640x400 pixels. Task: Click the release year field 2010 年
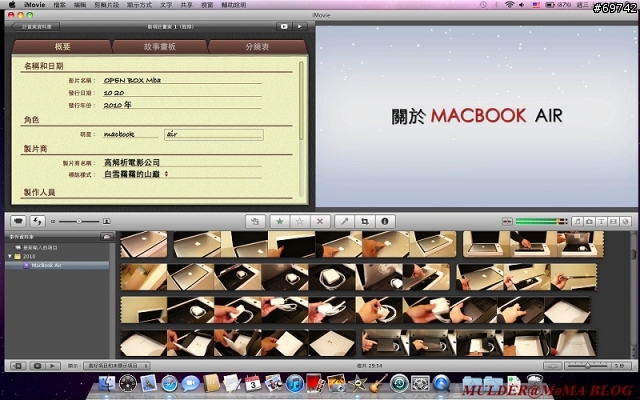pos(182,105)
